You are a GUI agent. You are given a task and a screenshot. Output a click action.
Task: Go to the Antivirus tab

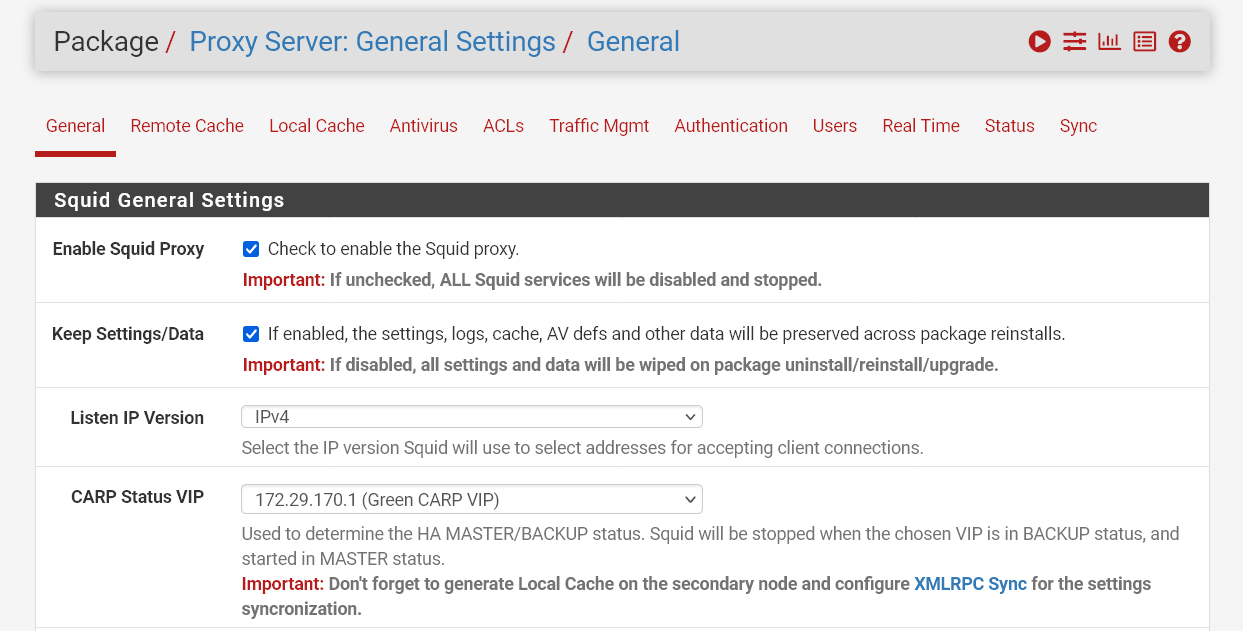(x=423, y=126)
